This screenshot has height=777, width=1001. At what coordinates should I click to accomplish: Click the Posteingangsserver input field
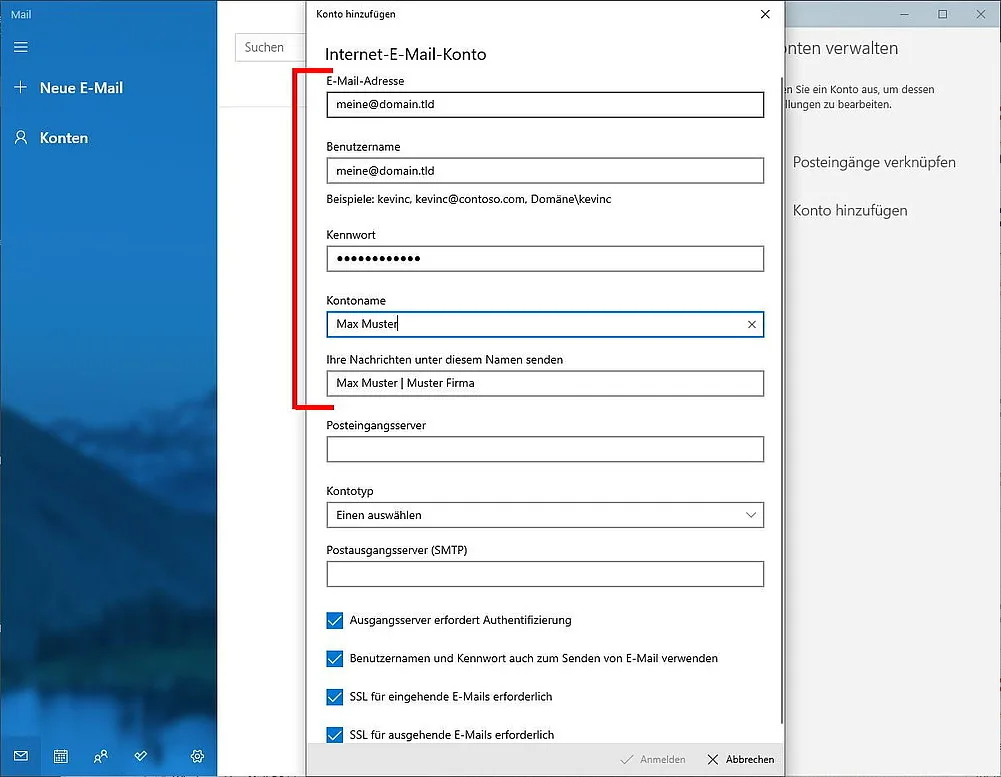[x=544, y=449]
